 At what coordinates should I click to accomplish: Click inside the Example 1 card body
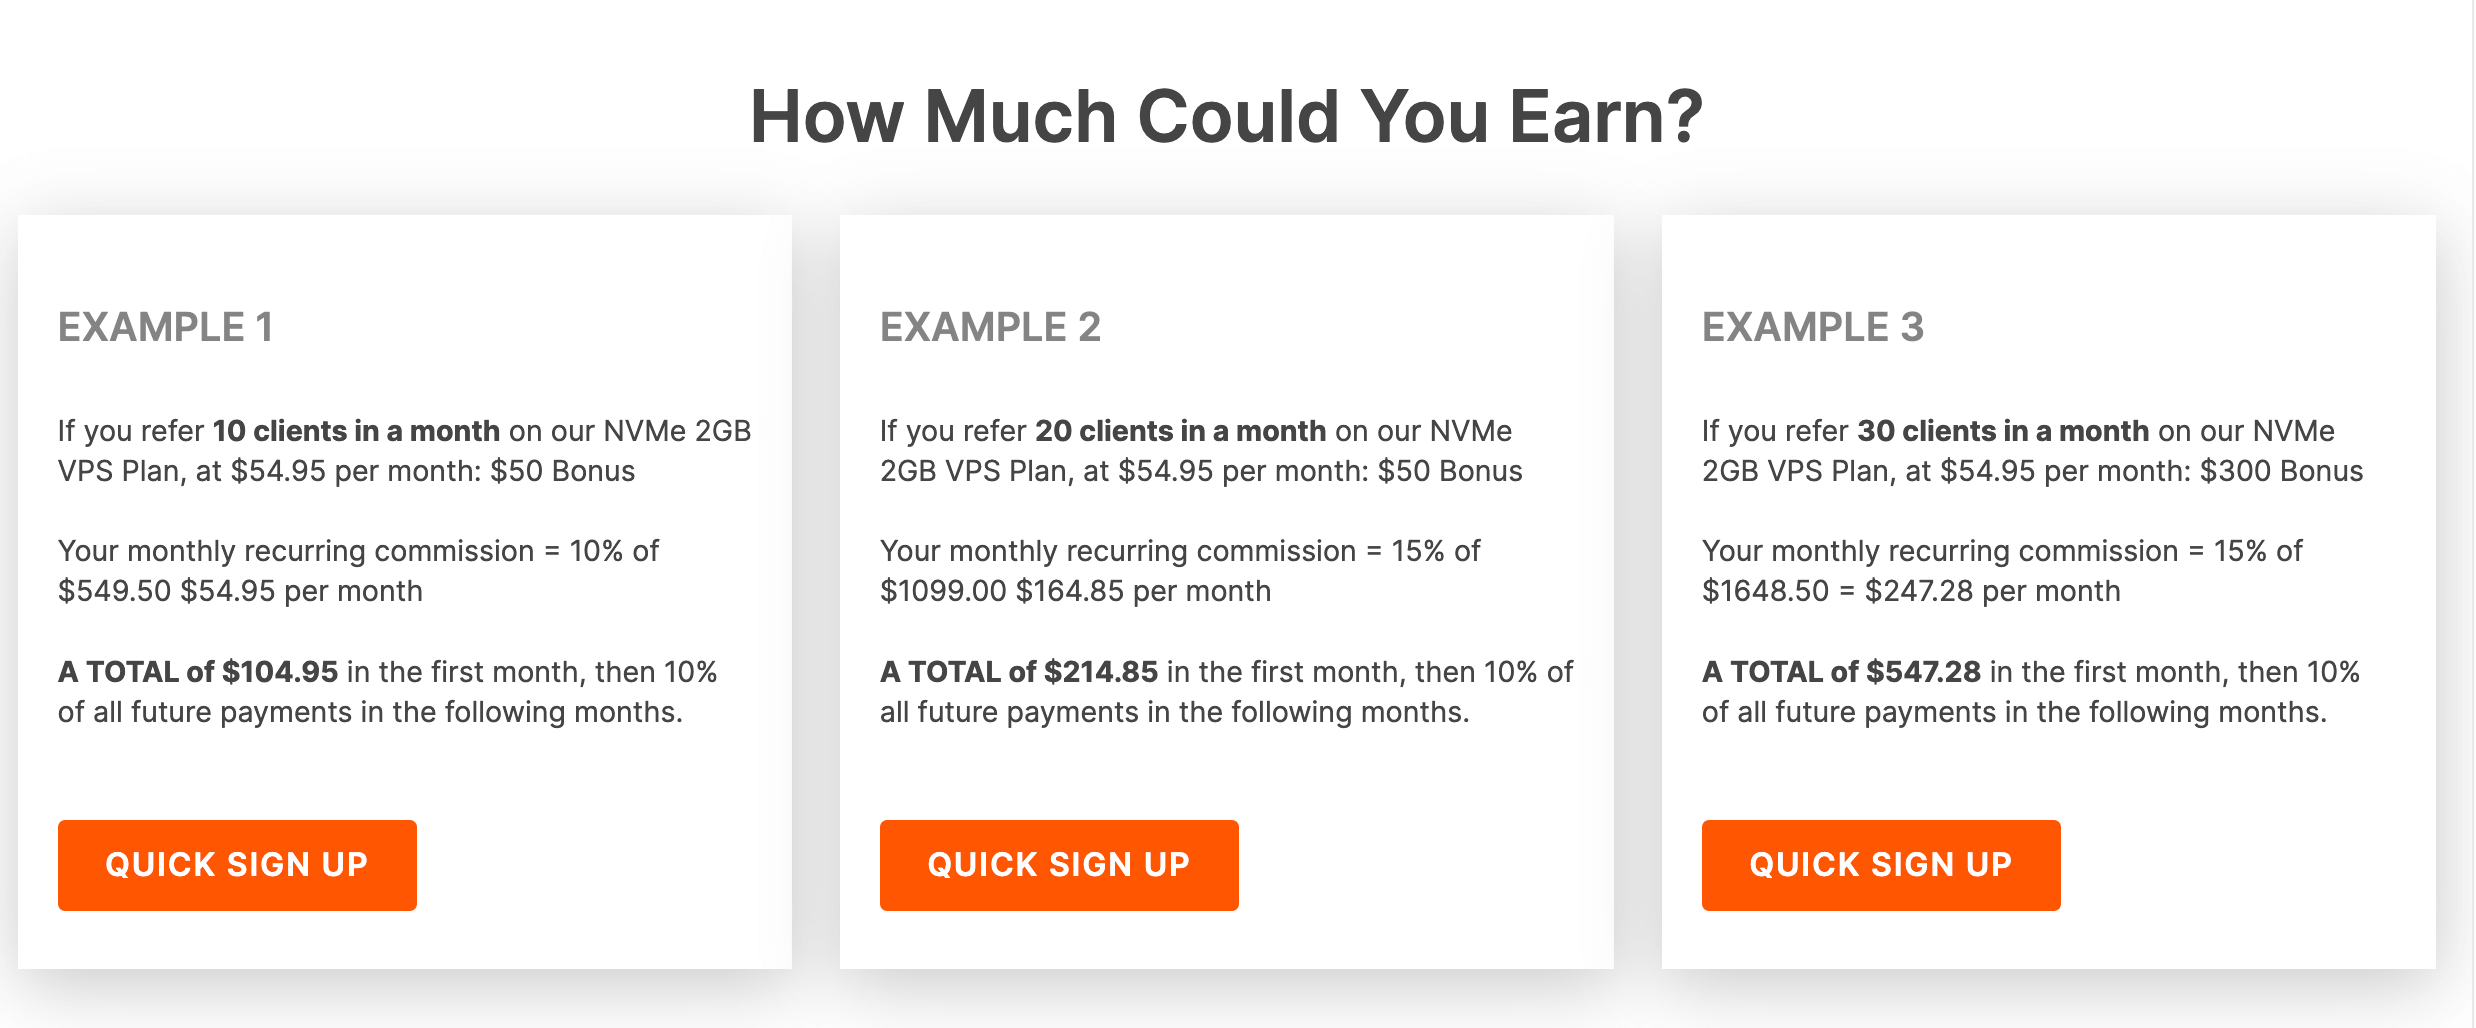click(400, 550)
